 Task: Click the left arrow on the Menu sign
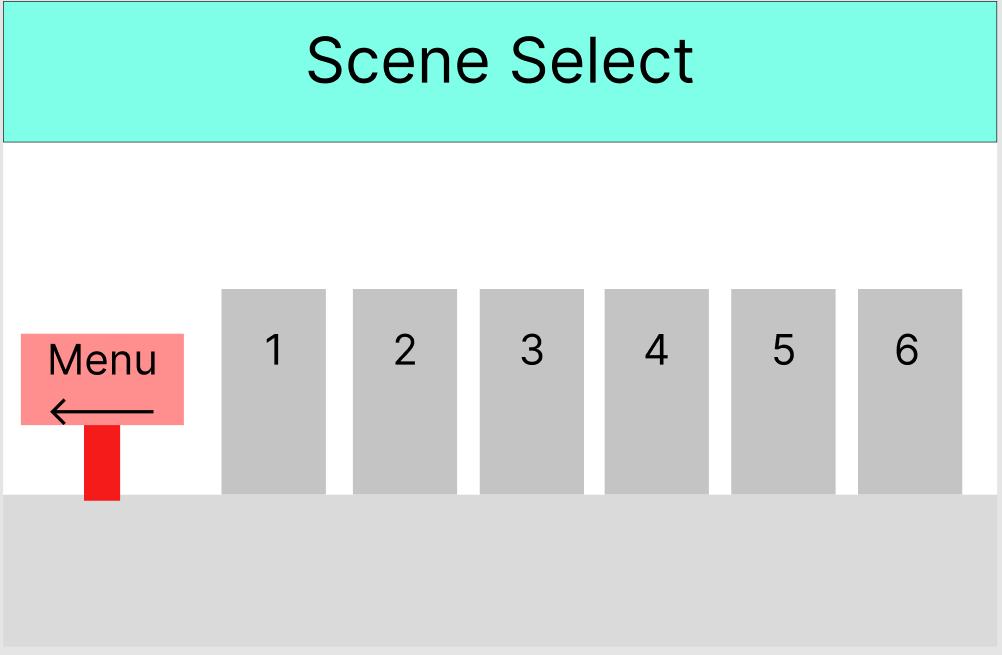tap(101, 409)
